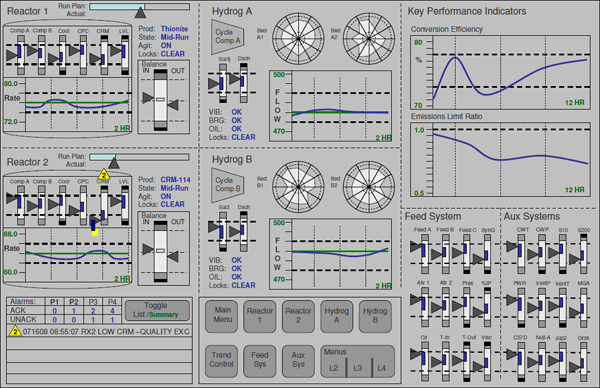
Task: Click Reactor 2 Balance IN arrow
Action: (x=148, y=249)
